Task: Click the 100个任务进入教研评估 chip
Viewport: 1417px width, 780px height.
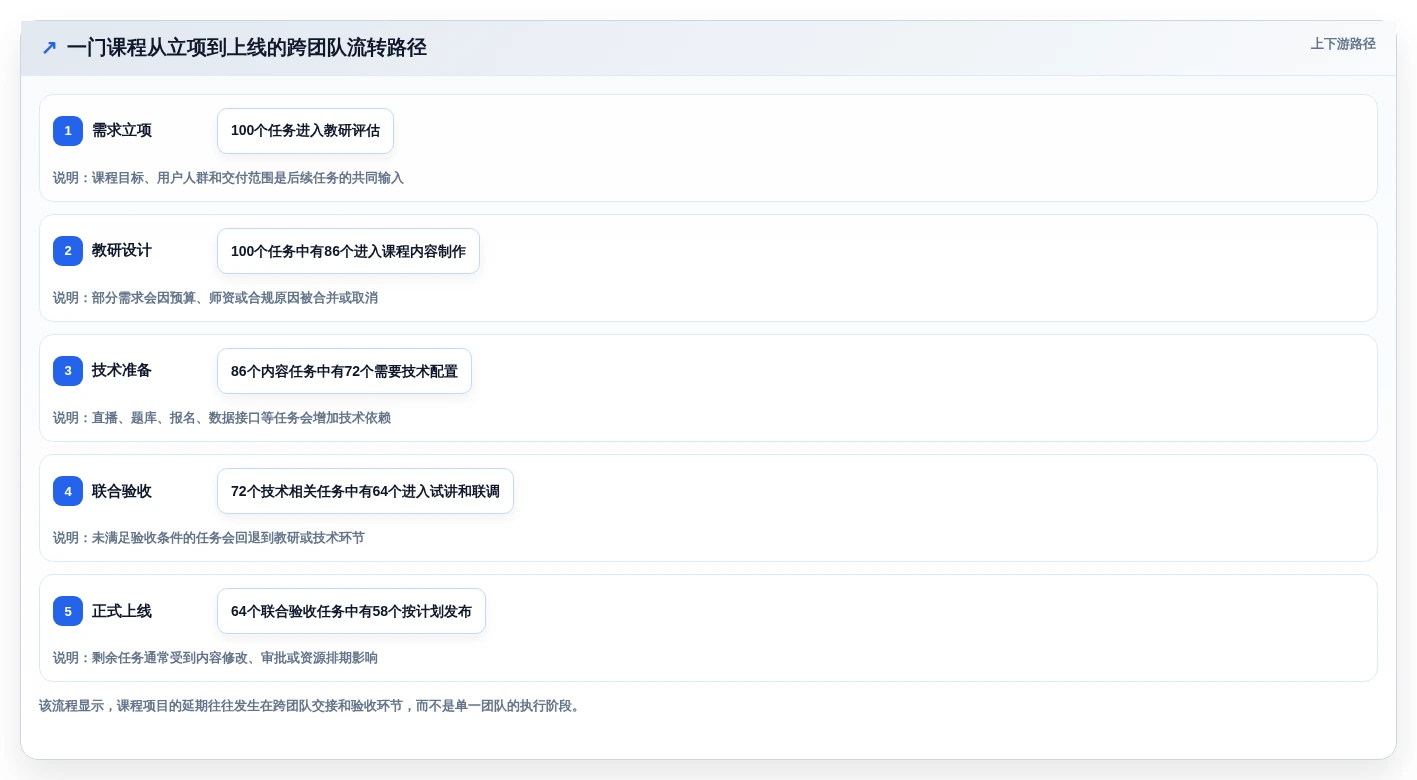Action: (x=305, y=131)
